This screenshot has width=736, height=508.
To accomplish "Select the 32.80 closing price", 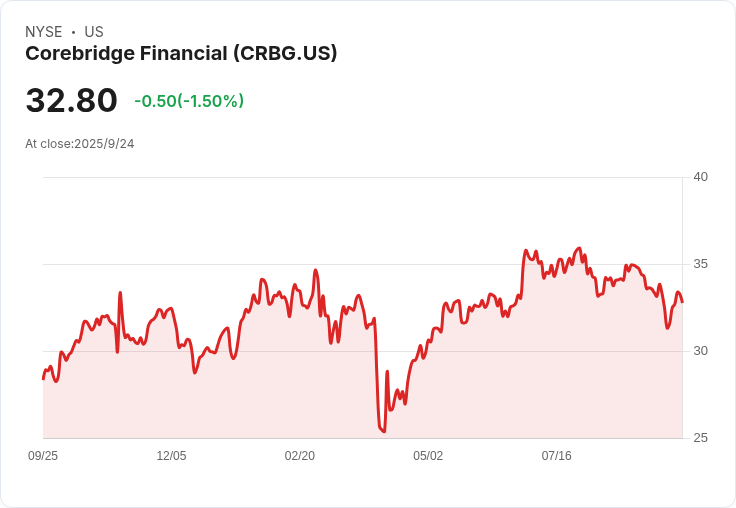I will click(71, 100).
